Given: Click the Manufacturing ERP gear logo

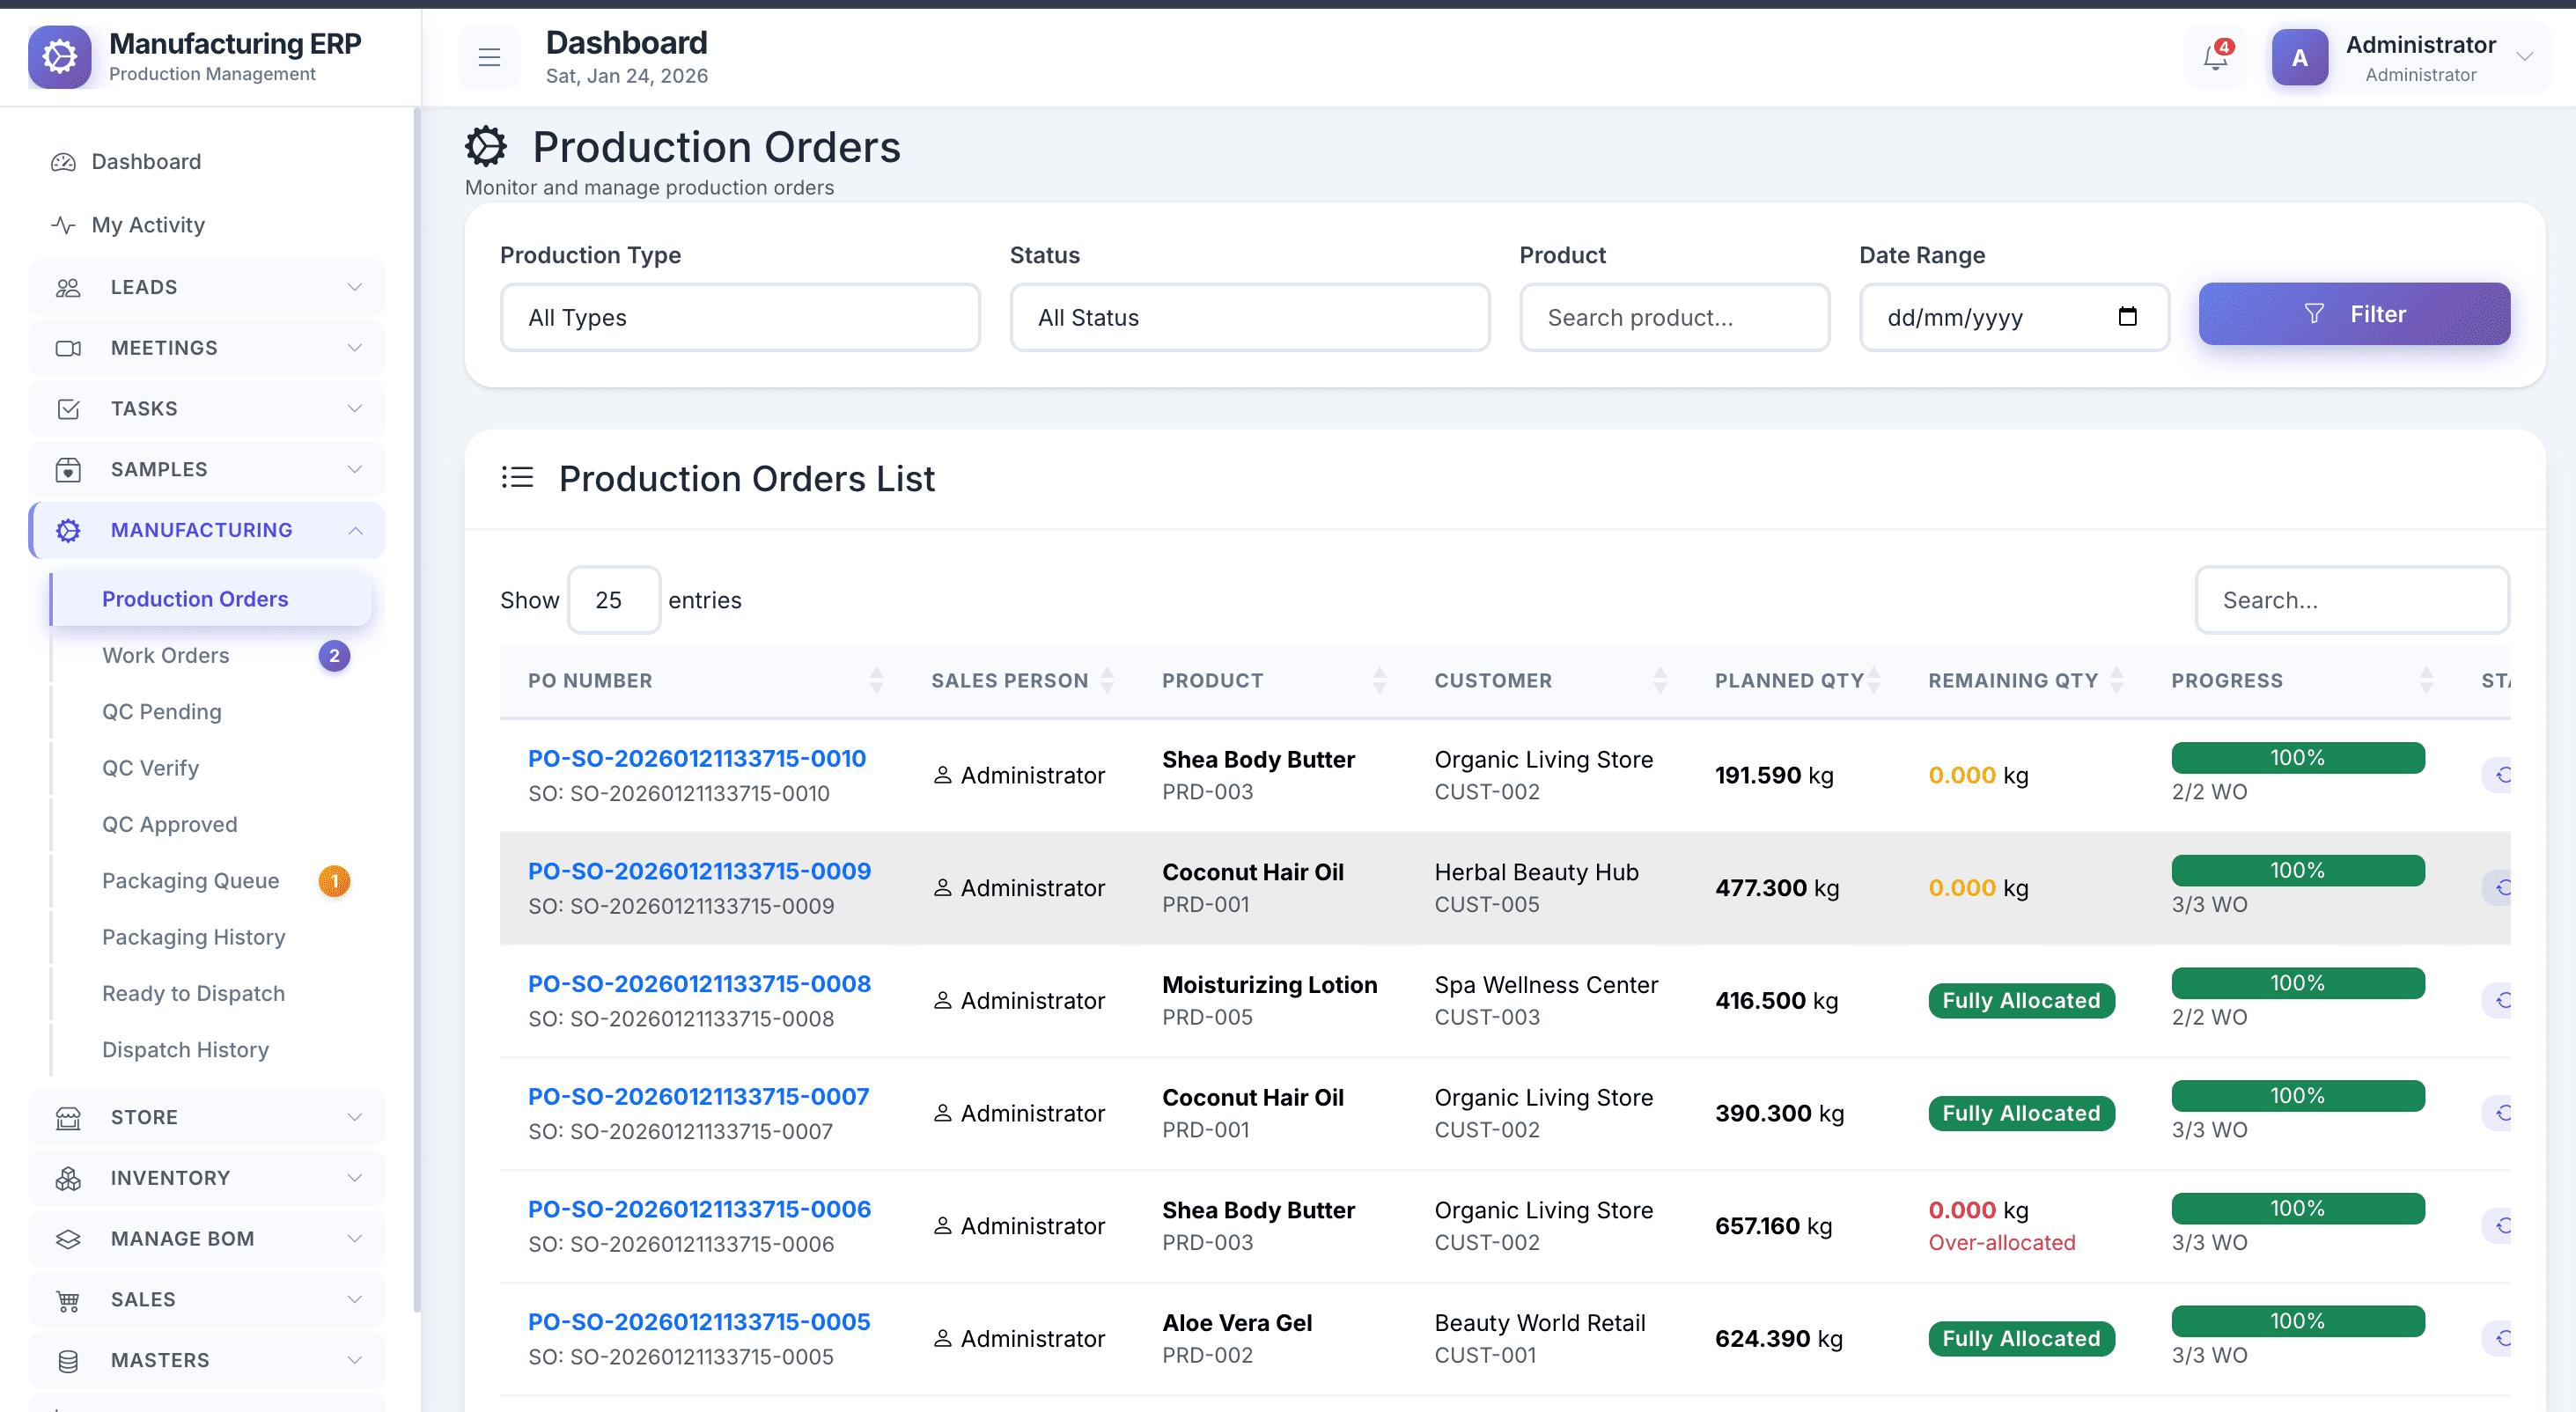Looking at the screenshot, I should 60,58.
